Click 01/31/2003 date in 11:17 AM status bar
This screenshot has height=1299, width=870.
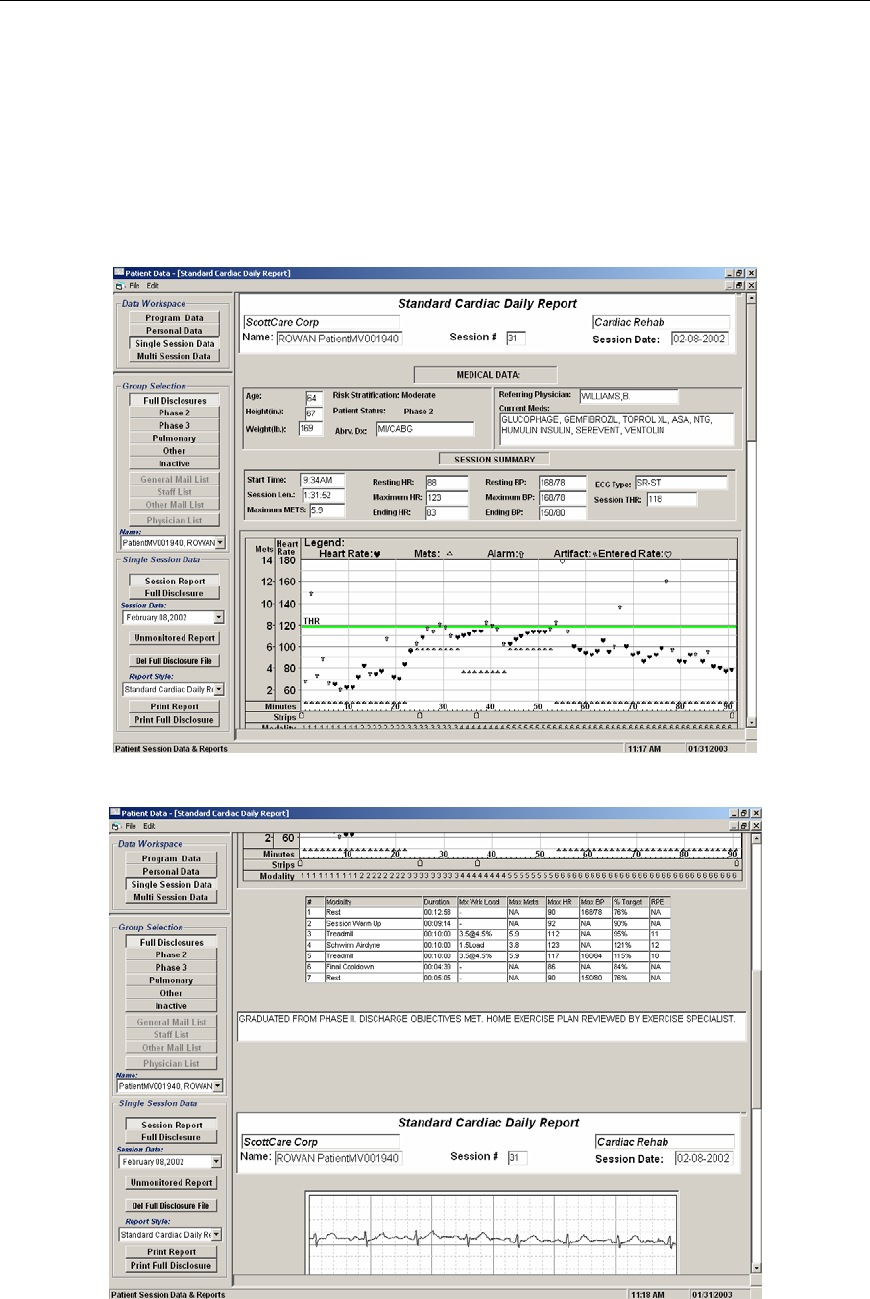[x=706, y=748]
